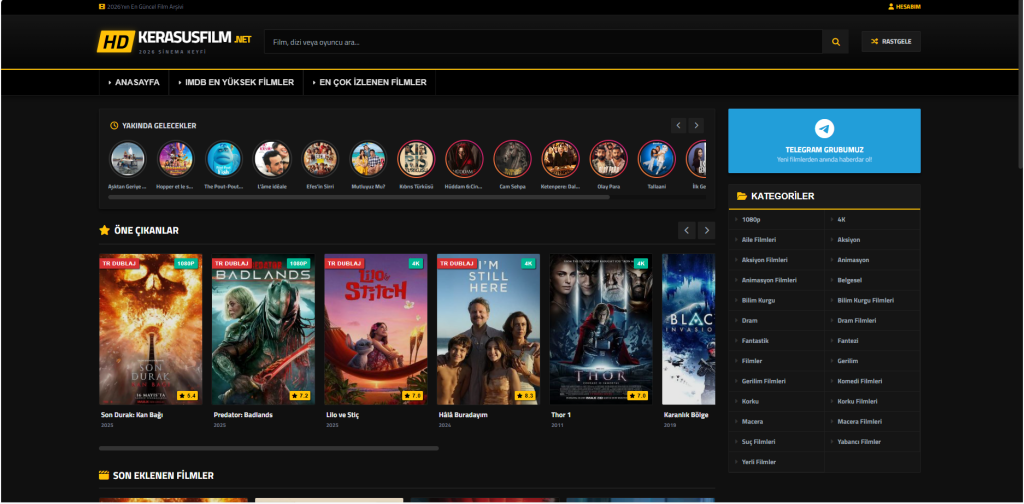The width and height of the screenshot is (1024, 504).
Task: Open the Son Durak: Kan Bağı poster
Action: (x=151, y=330)
